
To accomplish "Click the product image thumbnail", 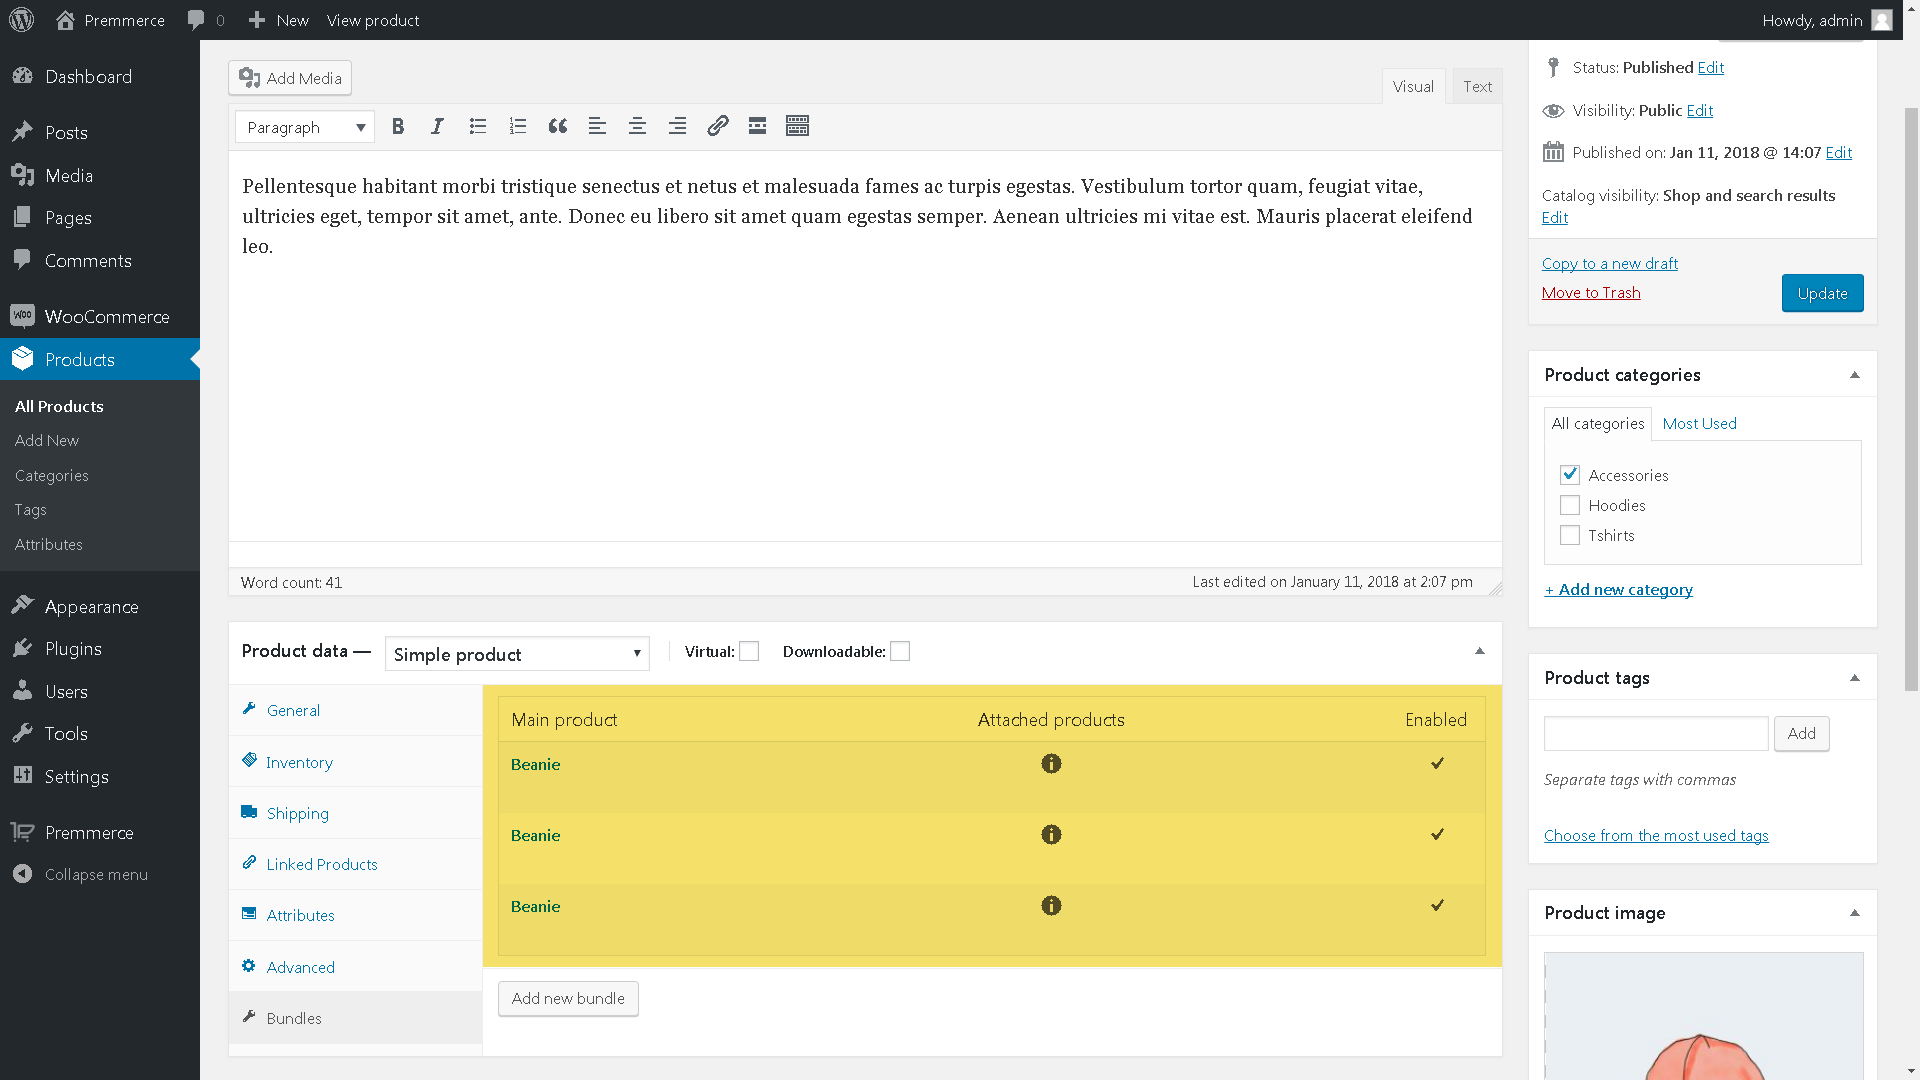I will click(1703, 1016).
